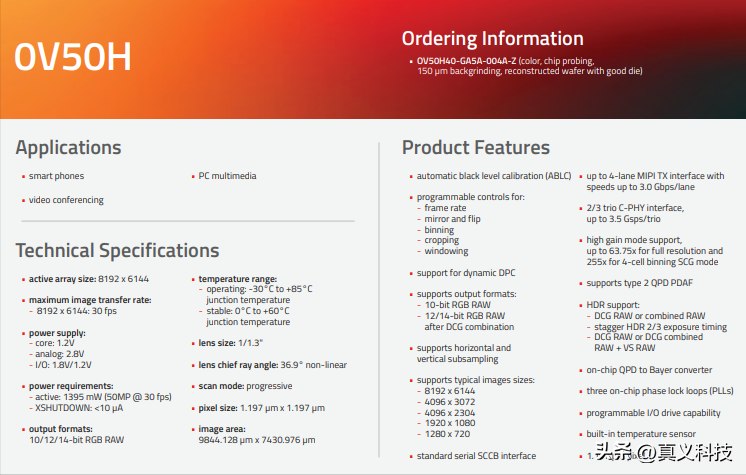The width and height of the screenshot is (746, 475).
Task: Click support for dynamic DPC bullet
Action: tap(466, 273)
